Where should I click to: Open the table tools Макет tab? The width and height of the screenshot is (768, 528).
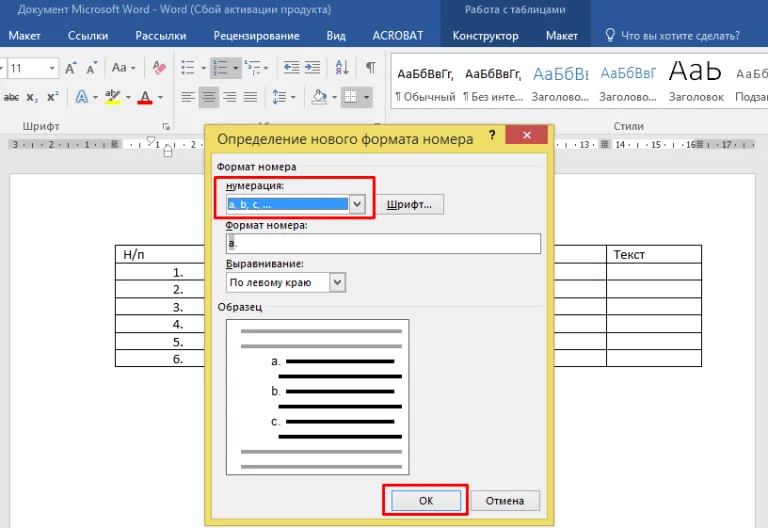tap(562, 36)
